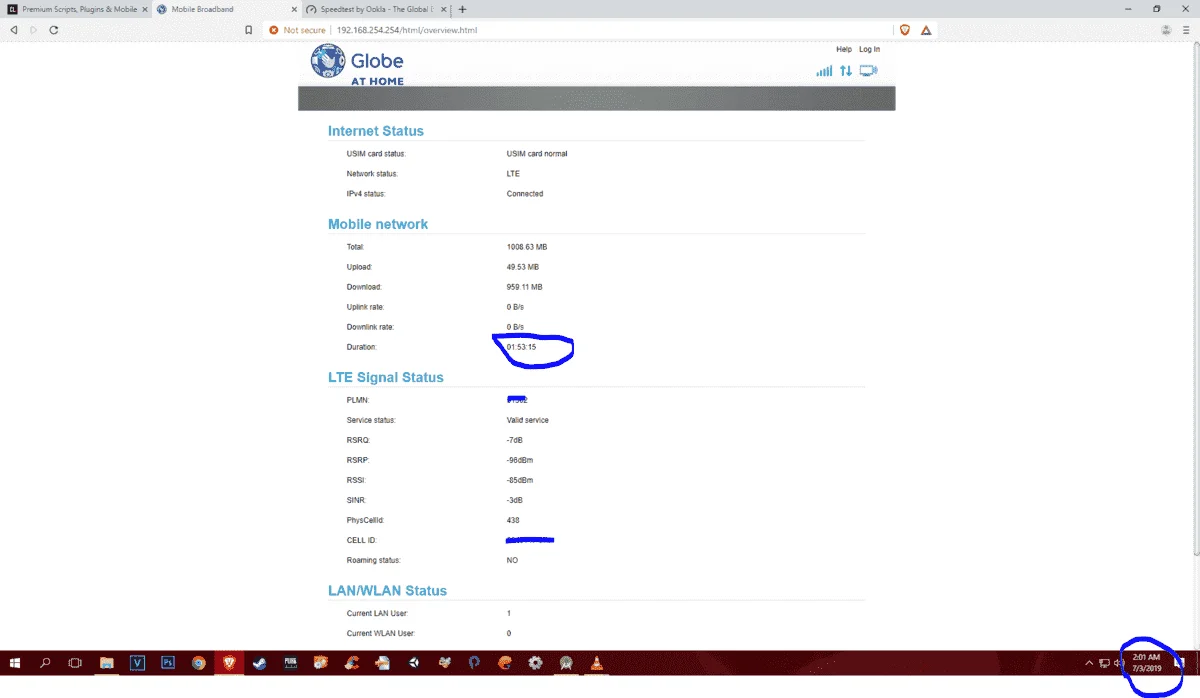This screenshot has width=1200, height=698.
Task: Click the Brave browser taskbar icon
Action: coord(229,662)
